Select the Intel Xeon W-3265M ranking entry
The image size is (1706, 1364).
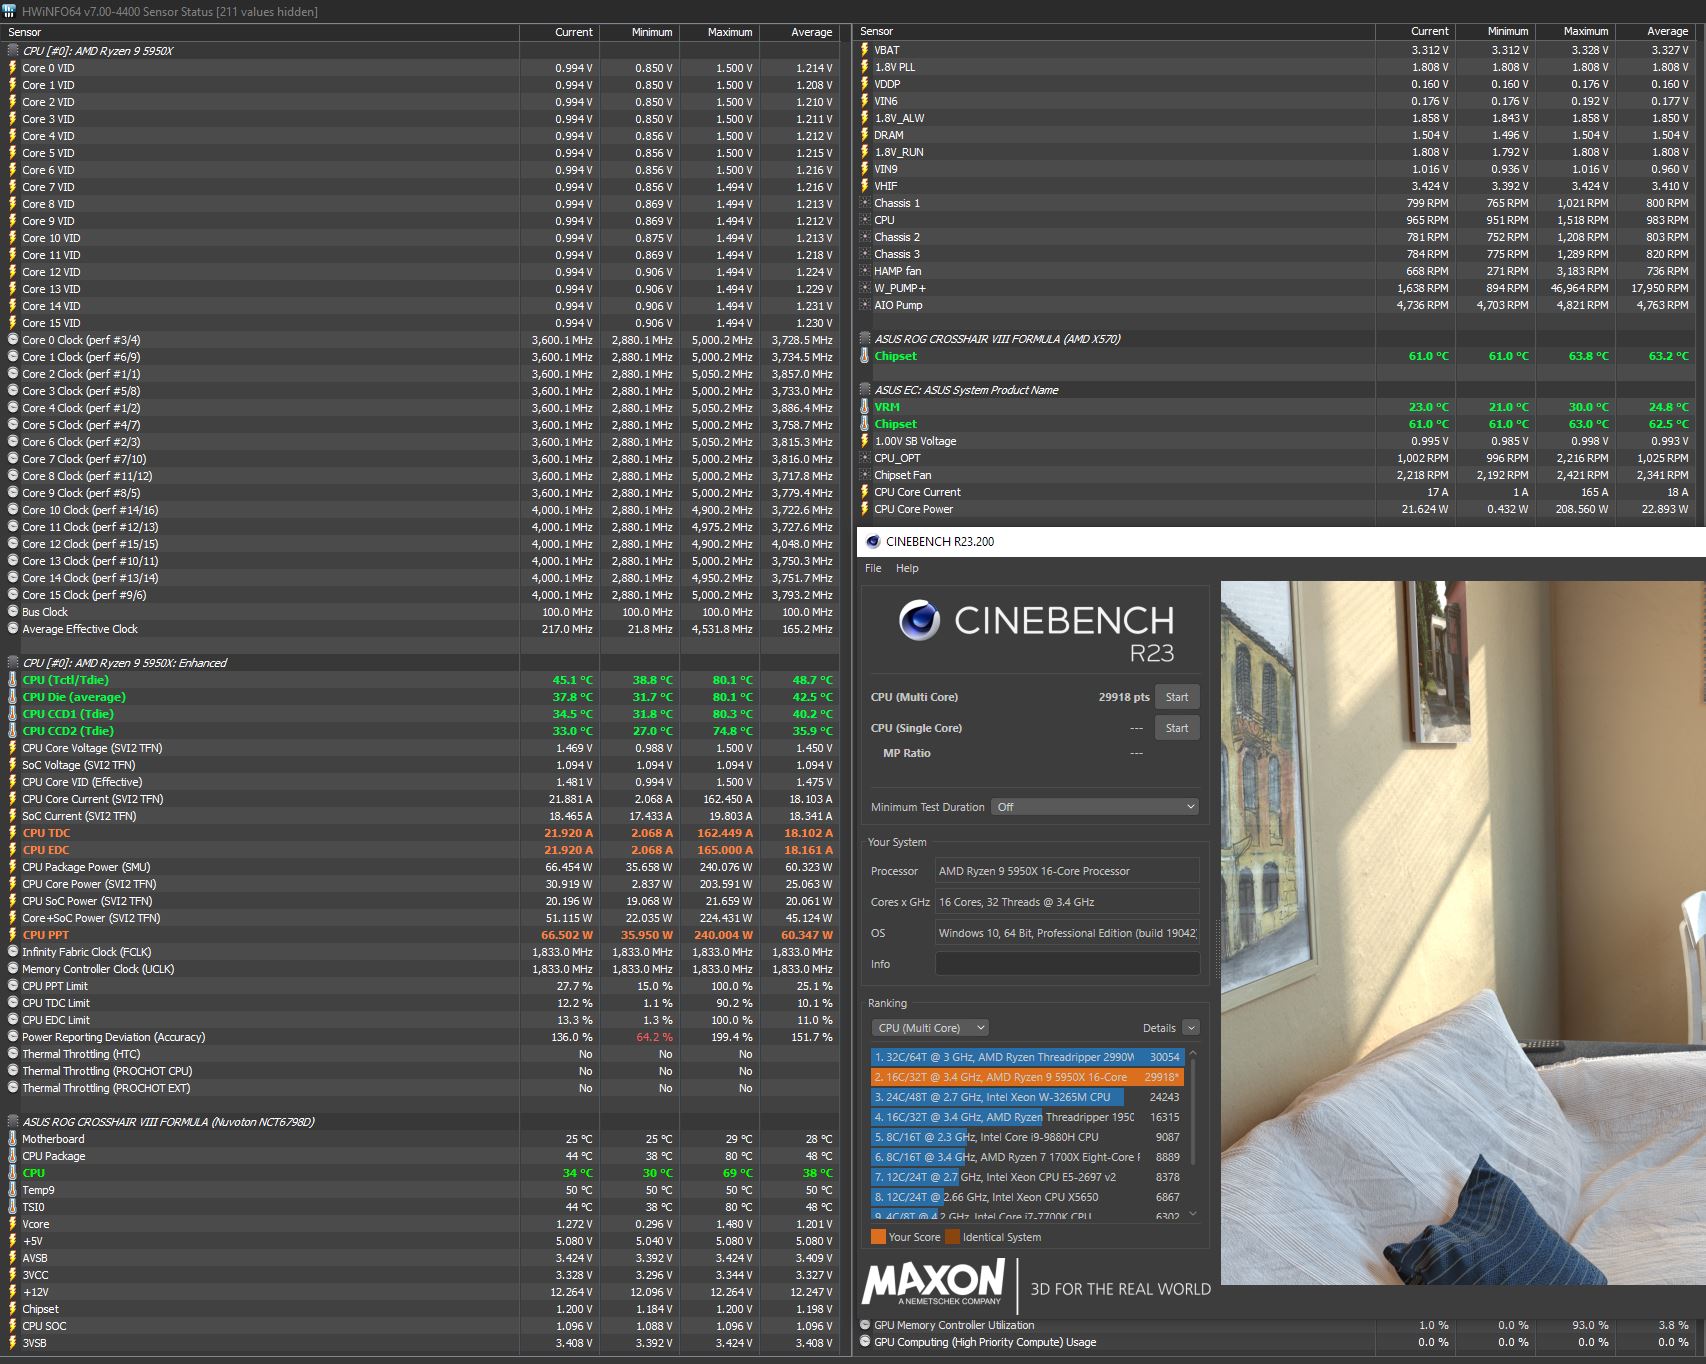1027,1097
